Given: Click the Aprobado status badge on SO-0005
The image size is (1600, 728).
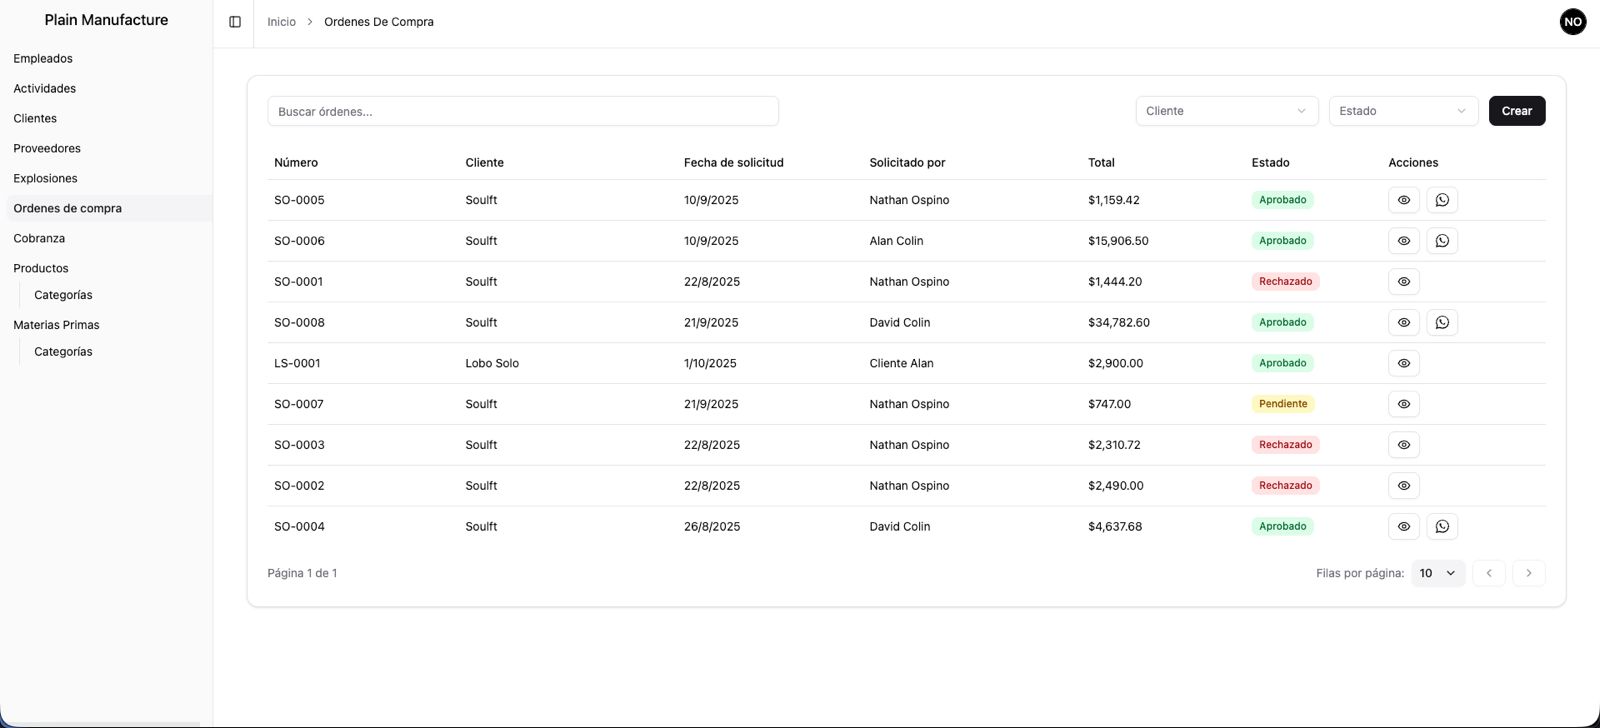Looking at the screenshot, I should [x=1282, y=199].
